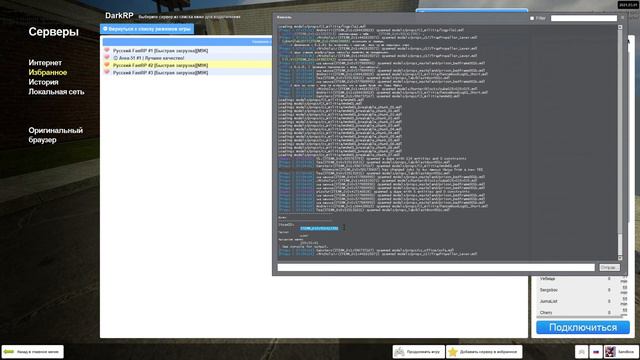Select server Area 51 #1
The width and height of the screenshot is (640, 360).
[x=187, y=58]
